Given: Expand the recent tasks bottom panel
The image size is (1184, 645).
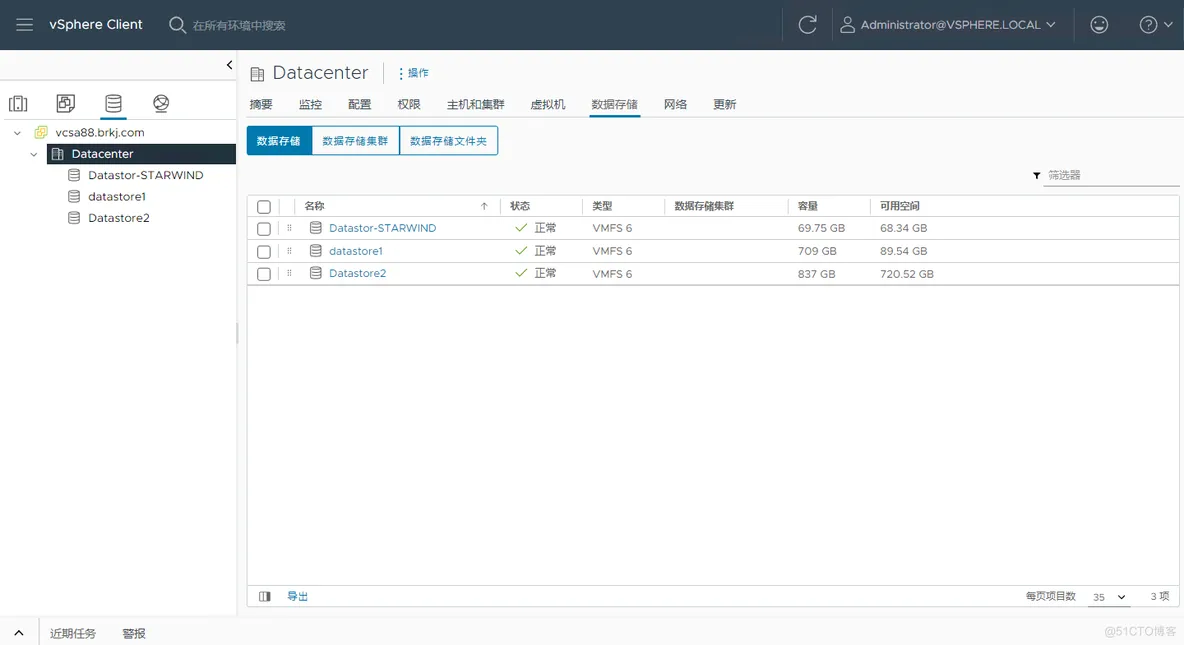Looking at the screenshot, I should tap(19, 633).
